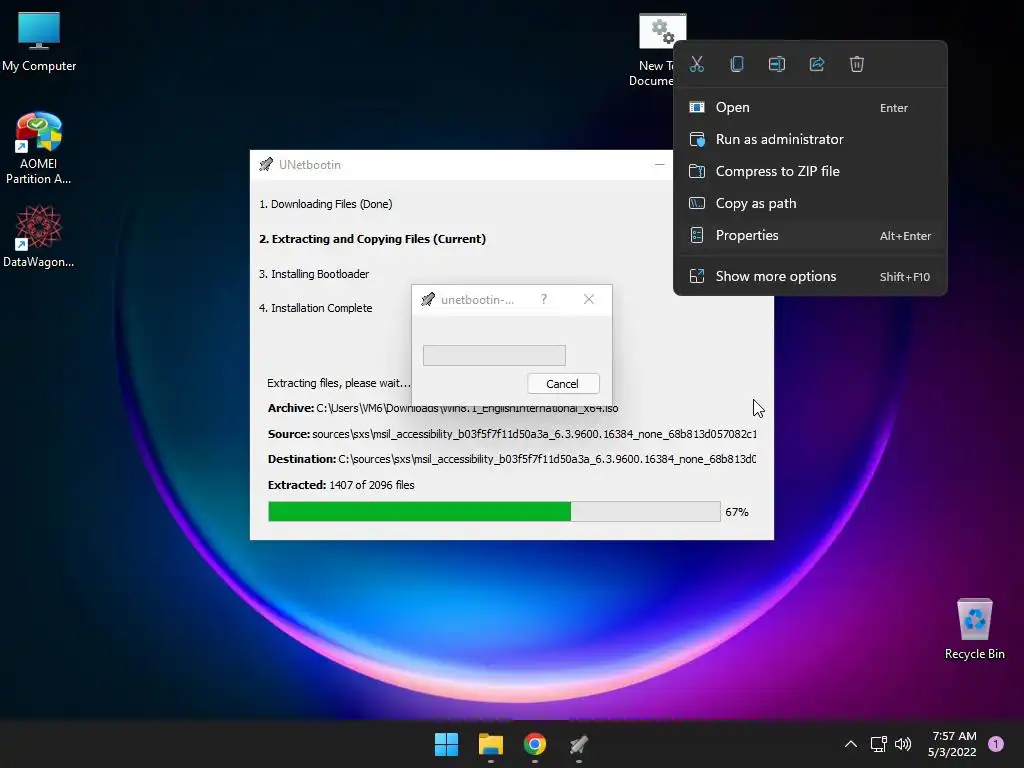Click the rocket icon in unetbootin dialog title
This screenshot has width=1024, height=768.
pos(428,300)
